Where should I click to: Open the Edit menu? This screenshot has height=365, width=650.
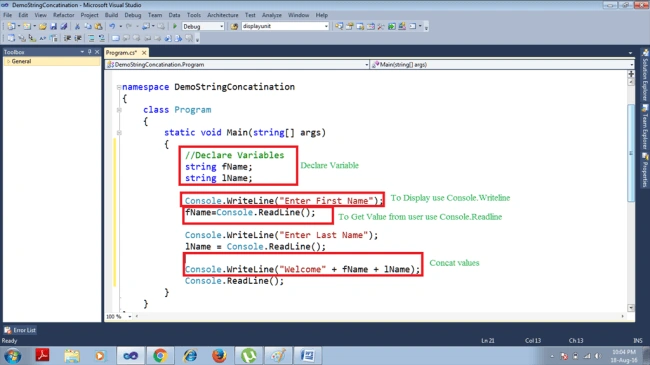23,15
